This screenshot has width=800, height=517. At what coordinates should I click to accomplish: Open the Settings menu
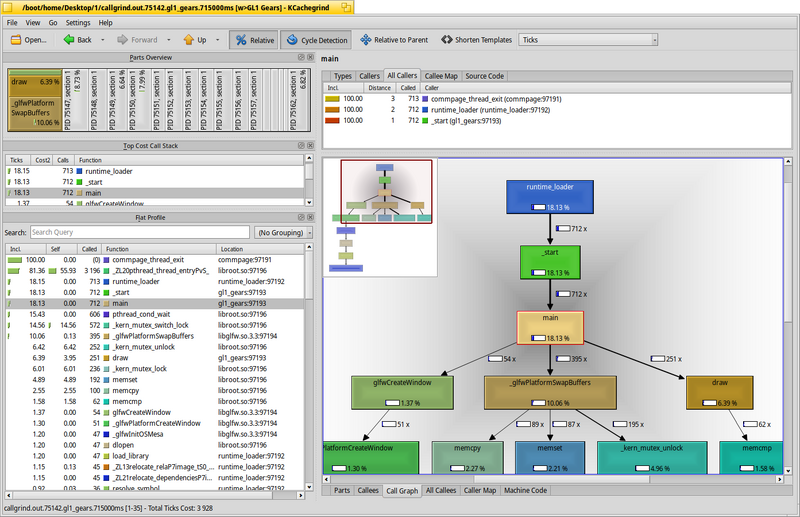78,22
